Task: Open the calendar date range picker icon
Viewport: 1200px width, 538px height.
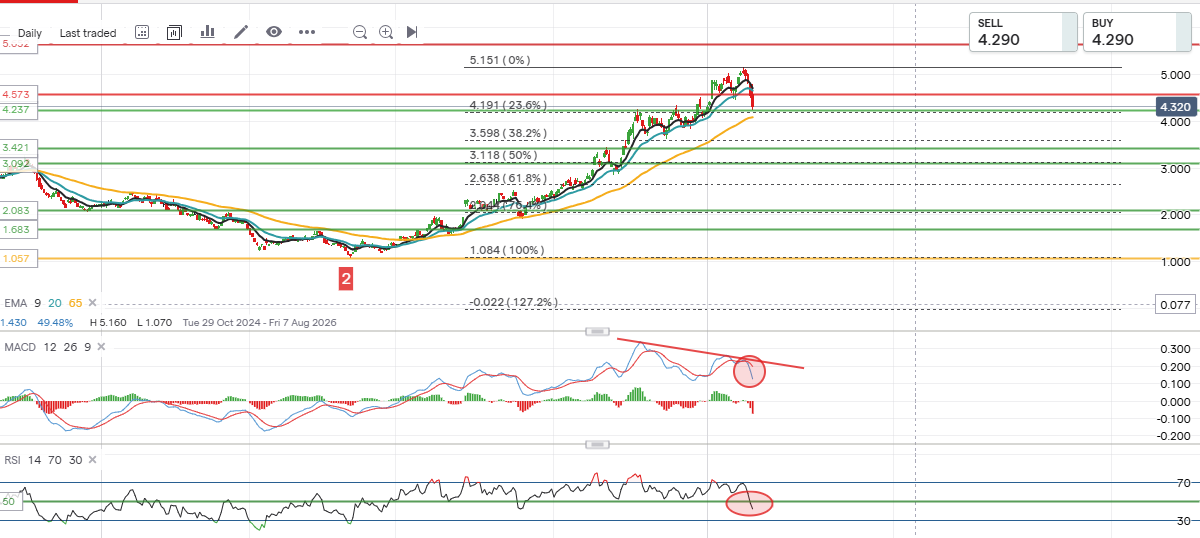Action: (x=142, y=32)
